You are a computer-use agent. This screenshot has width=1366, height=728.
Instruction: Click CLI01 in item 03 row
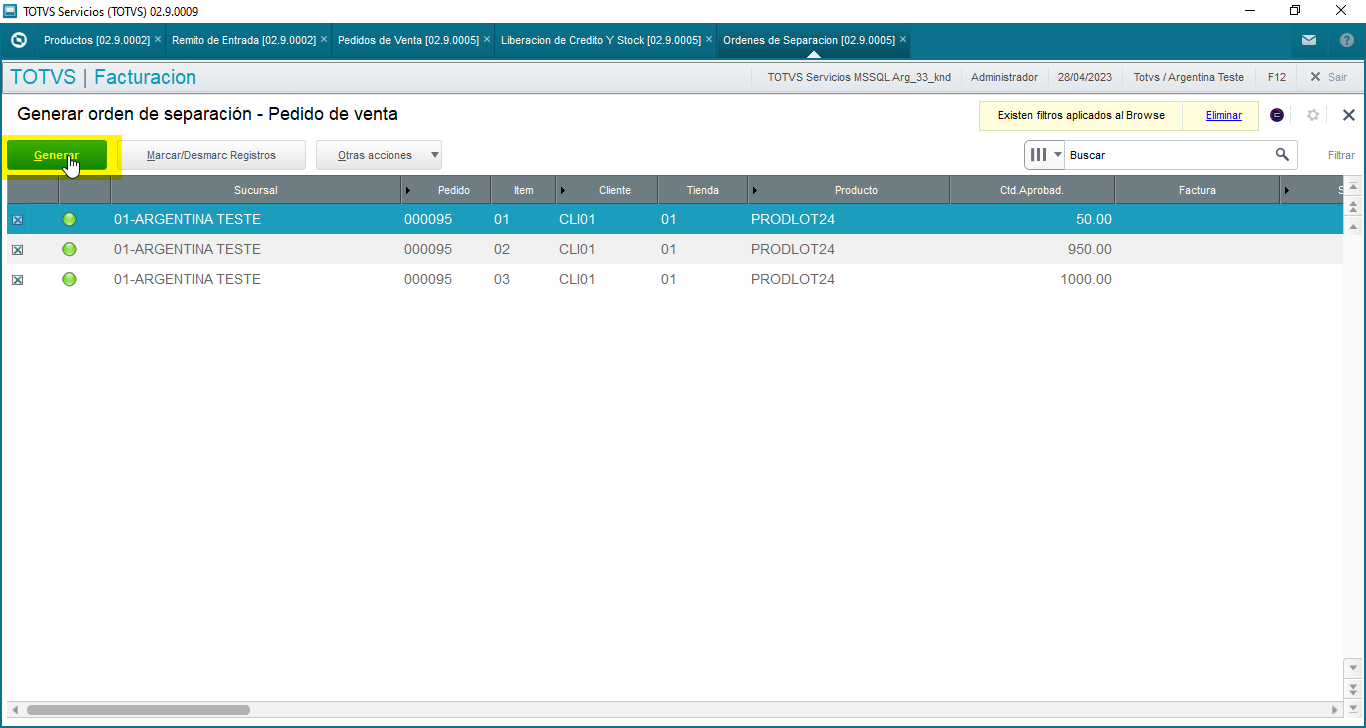coord(577,279)
